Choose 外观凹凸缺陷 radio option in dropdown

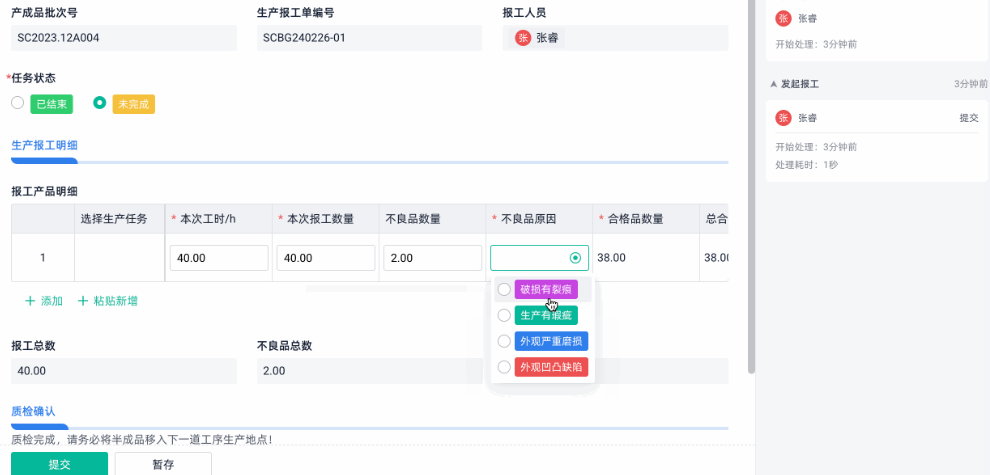click(504, 367)
